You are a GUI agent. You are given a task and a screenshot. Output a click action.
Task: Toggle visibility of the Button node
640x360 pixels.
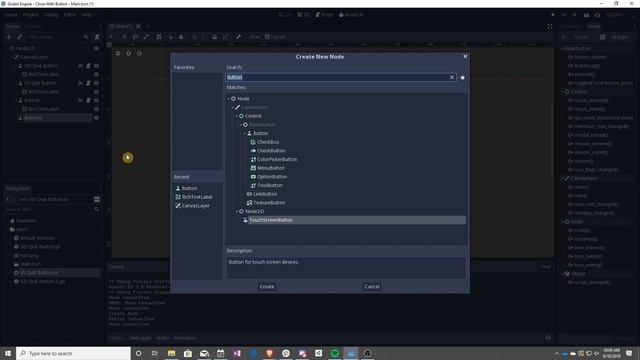(96, 100)
